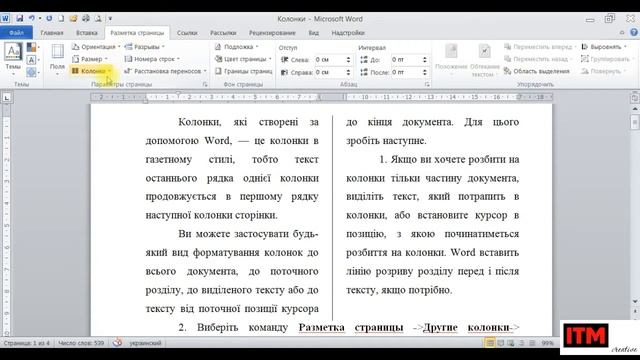The width and height of the screenshot is (640, 360).
Task: Open the Customize Quick Access Toolbar arrow
Action: pos(110,18)
